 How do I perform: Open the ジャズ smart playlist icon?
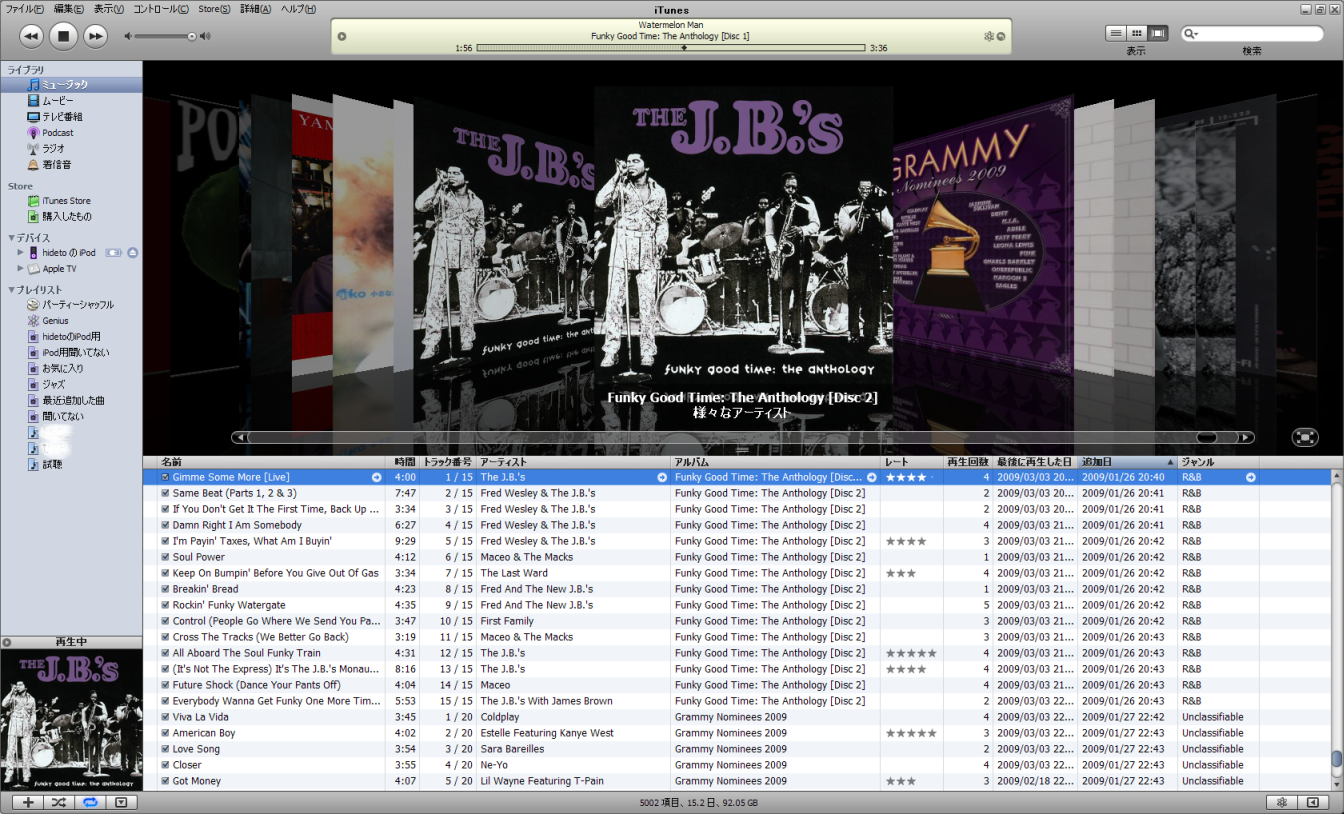[34, 385]
